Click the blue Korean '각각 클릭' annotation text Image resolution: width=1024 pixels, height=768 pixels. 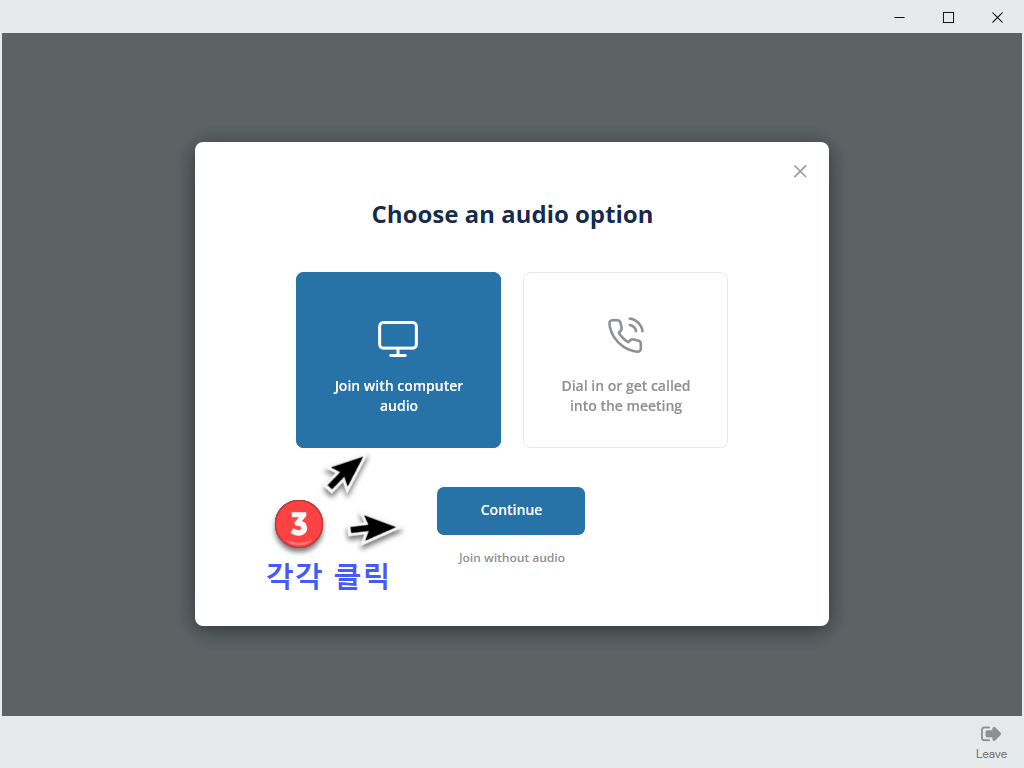tap(327, 576)
